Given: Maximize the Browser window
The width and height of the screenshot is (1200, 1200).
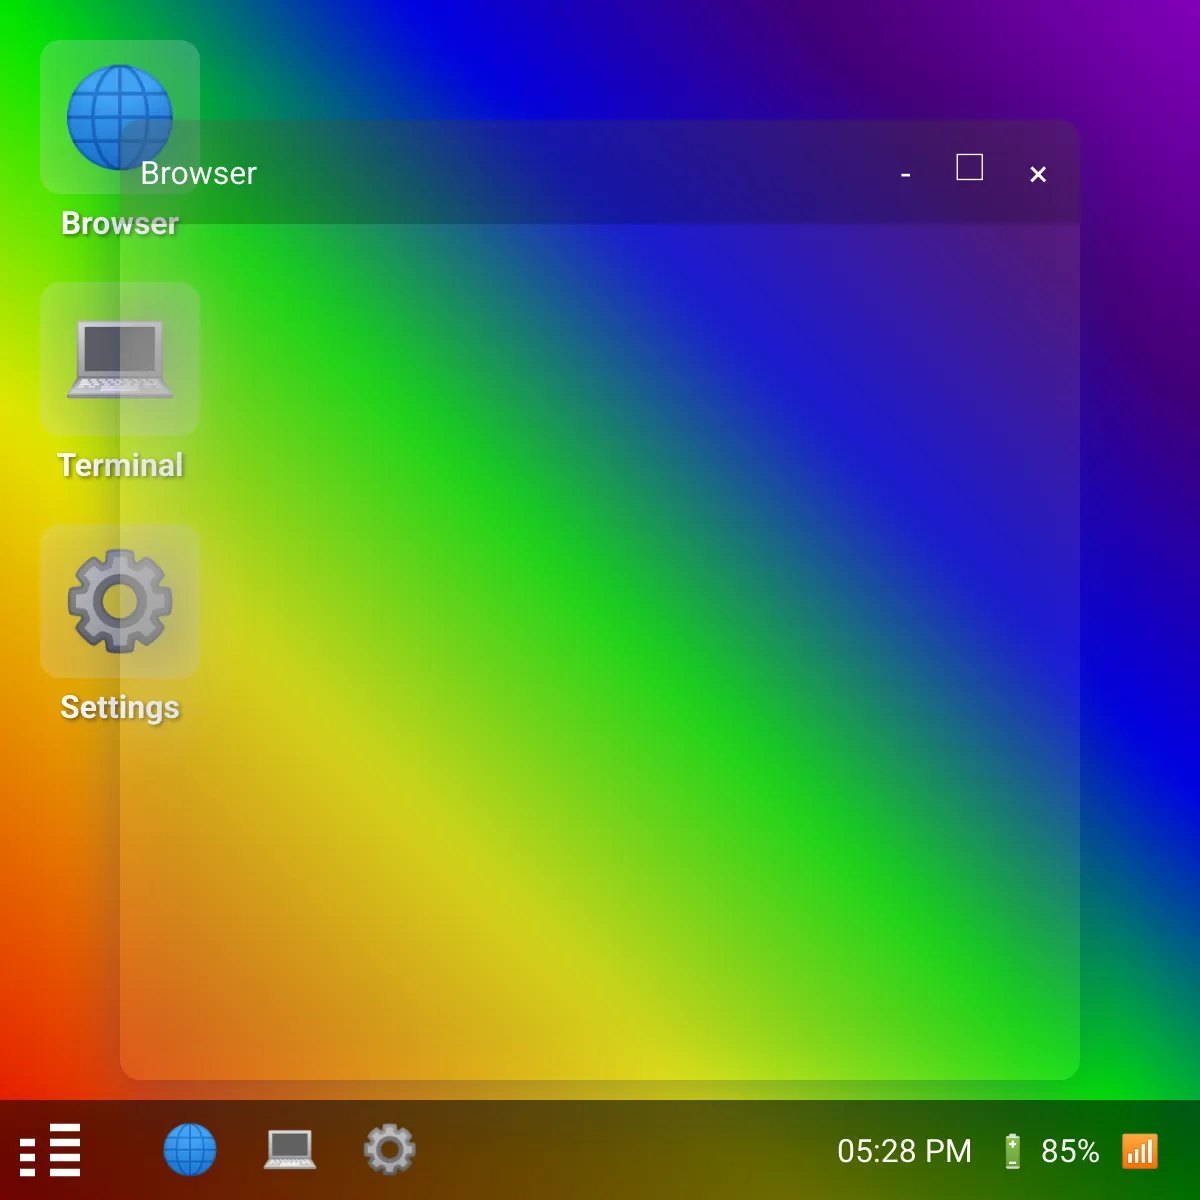Looking at the screenshot, I should [970, 167].
